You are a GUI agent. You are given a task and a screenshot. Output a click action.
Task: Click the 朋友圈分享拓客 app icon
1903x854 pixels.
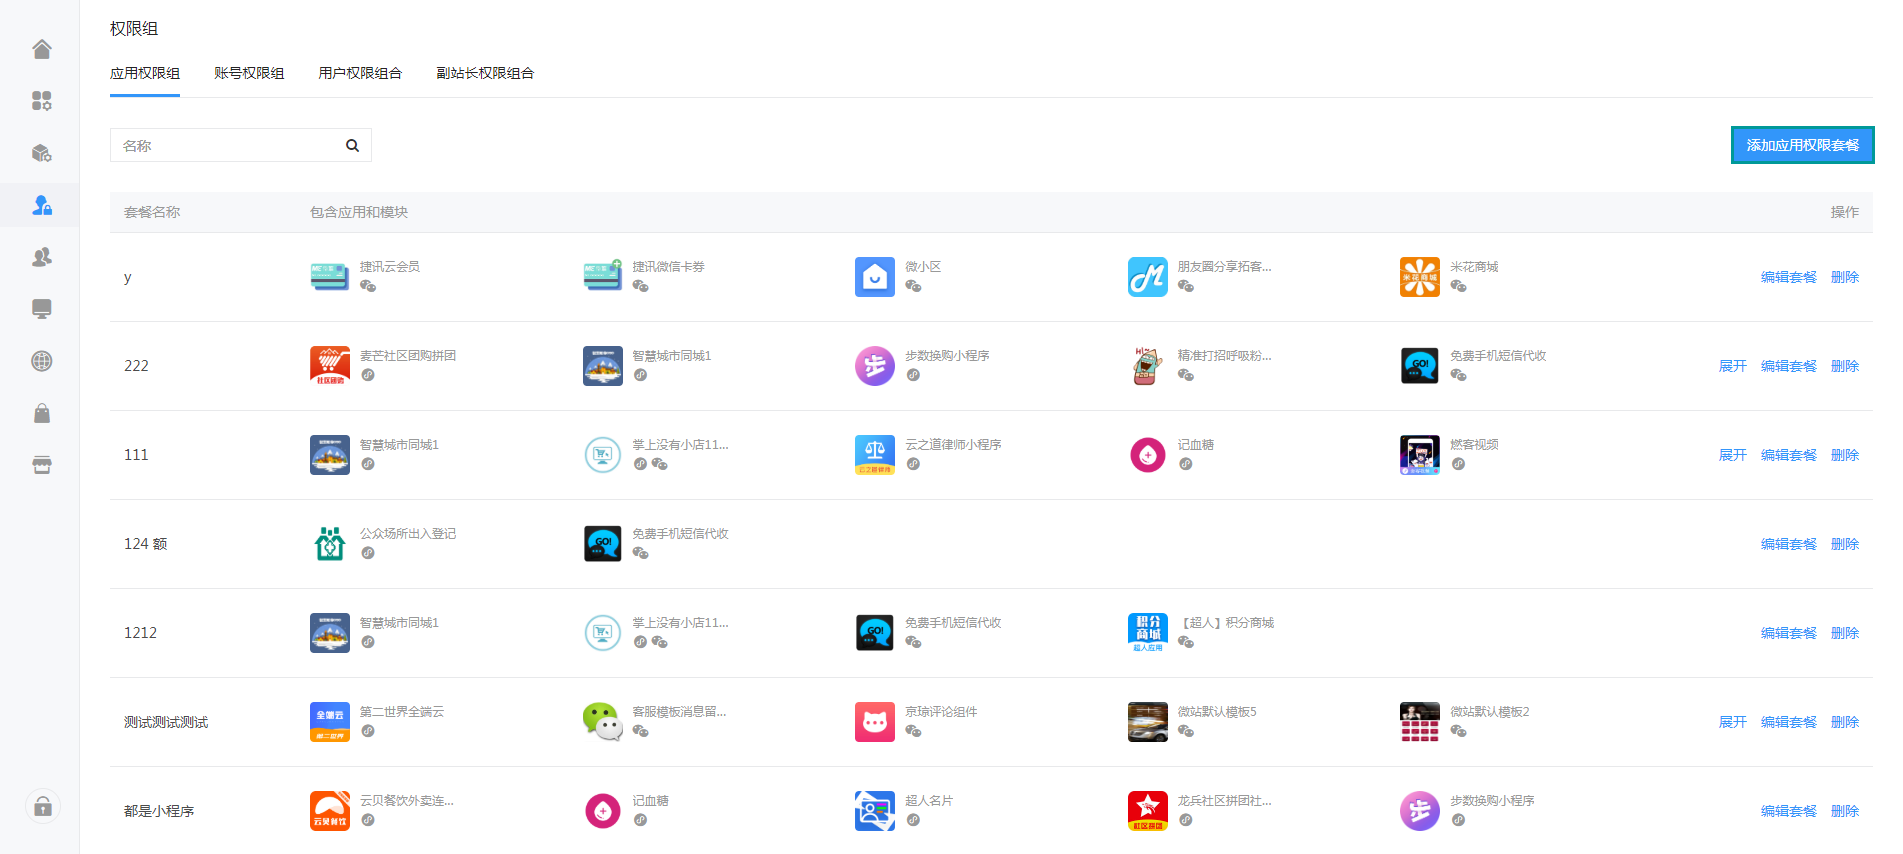point(1148,277)
